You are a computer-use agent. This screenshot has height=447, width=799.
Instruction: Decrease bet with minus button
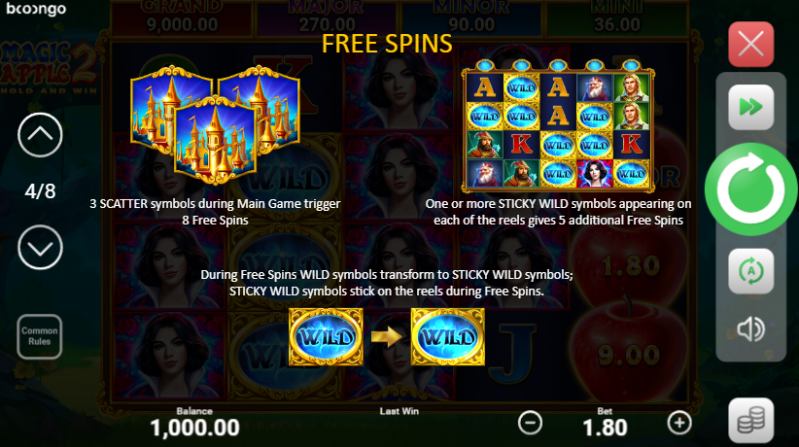click(530, 423)
